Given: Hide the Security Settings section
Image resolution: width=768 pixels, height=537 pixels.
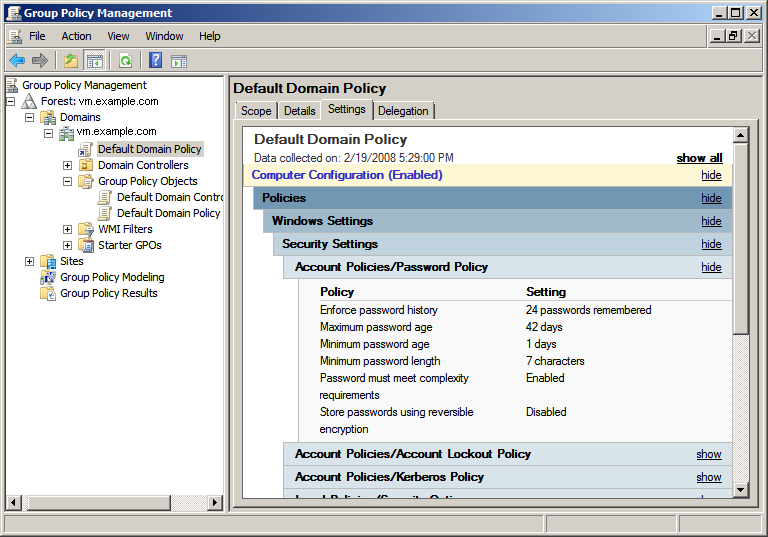Looking at the screenshot, I should 711,244.
